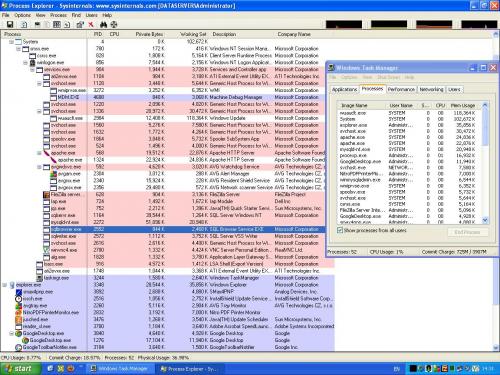Click the apache.exe feather icon for PID 588
The width and height of the screenshot is (500, 375).
(x=47, y=153)
